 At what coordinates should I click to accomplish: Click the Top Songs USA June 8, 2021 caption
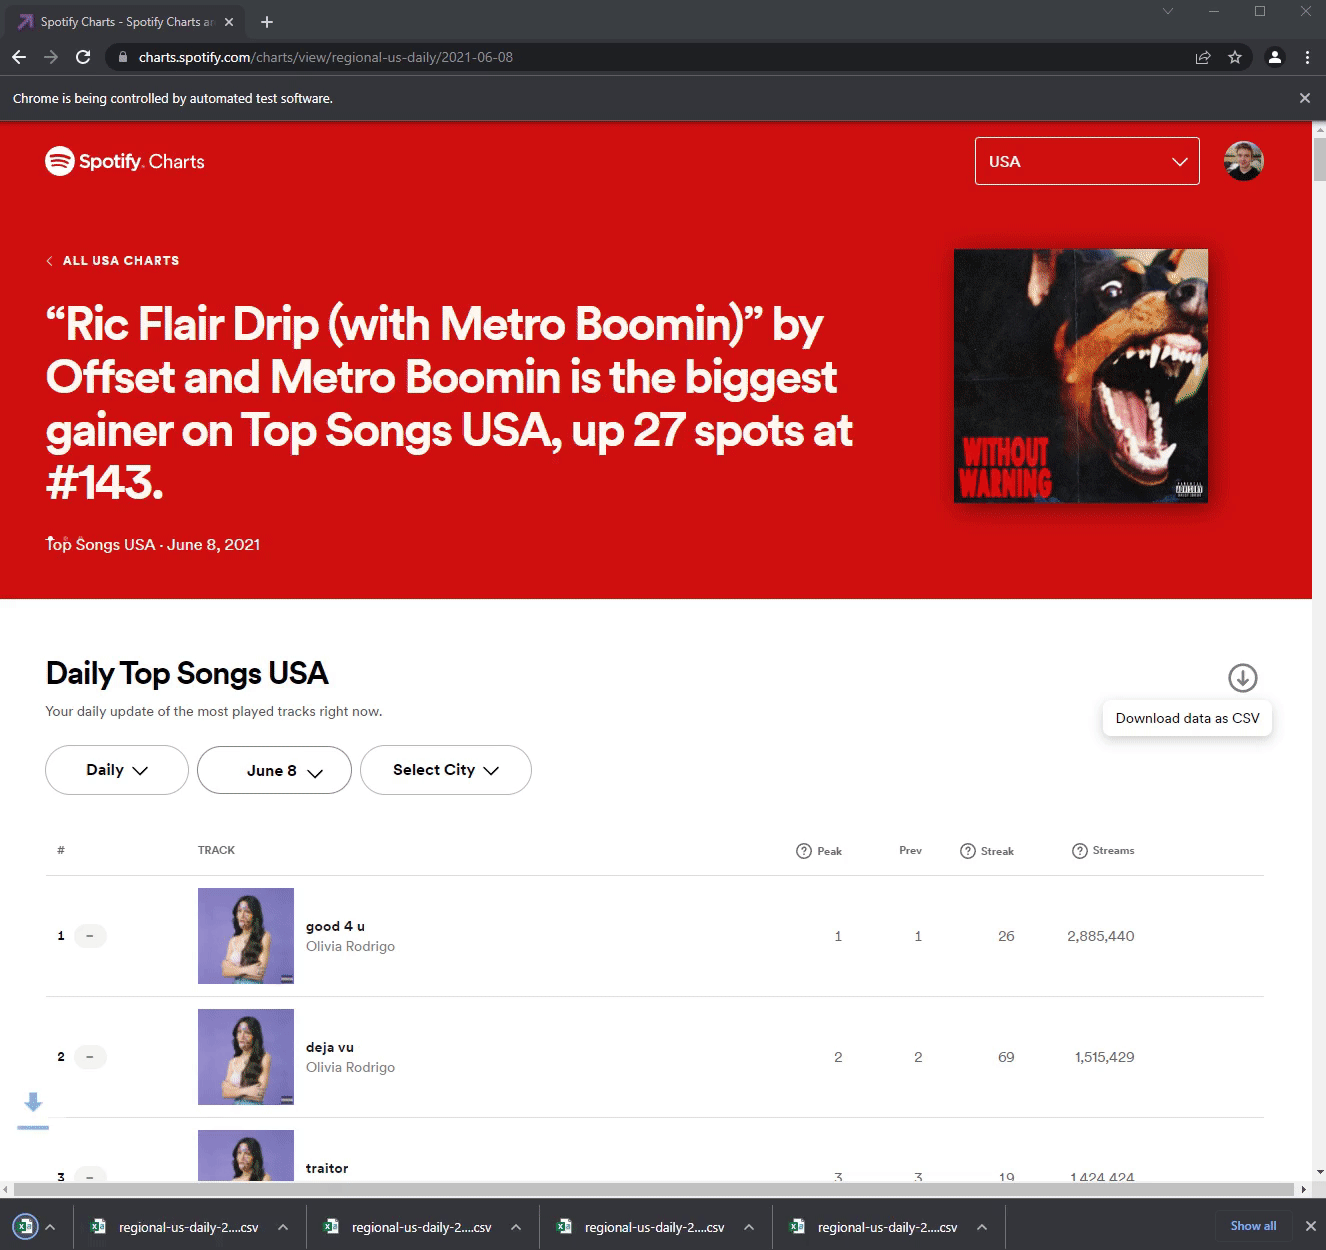(153, 544)
